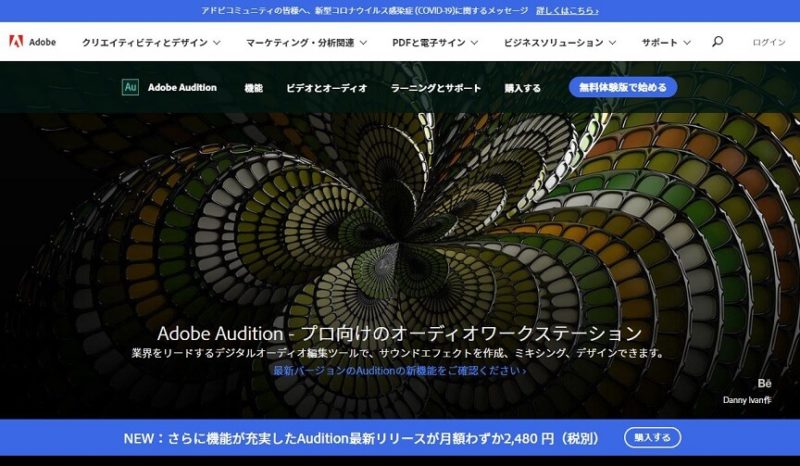800x466 pixels.
Task: Open 購入する tab in Audition nav
Action: [522, 88]
